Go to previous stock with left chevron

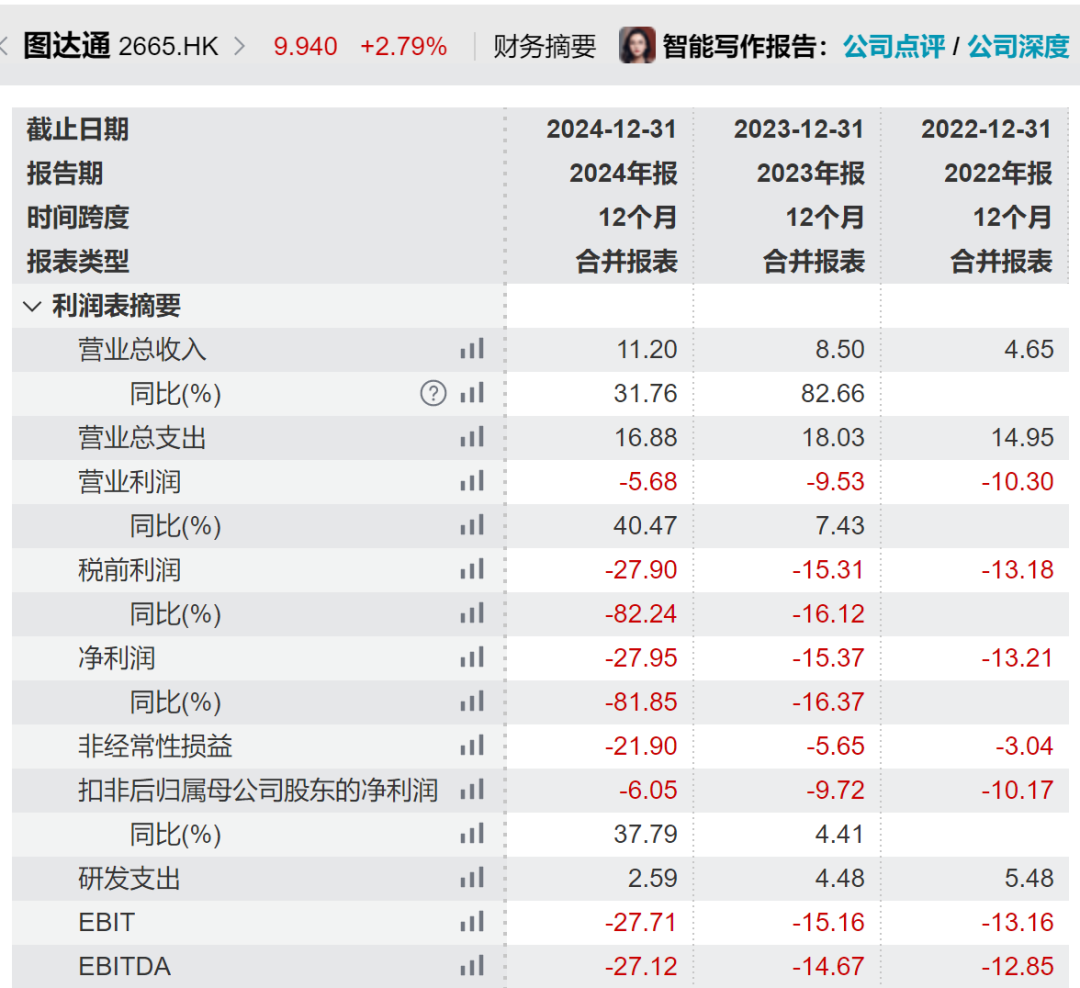[x=3, y=46]
